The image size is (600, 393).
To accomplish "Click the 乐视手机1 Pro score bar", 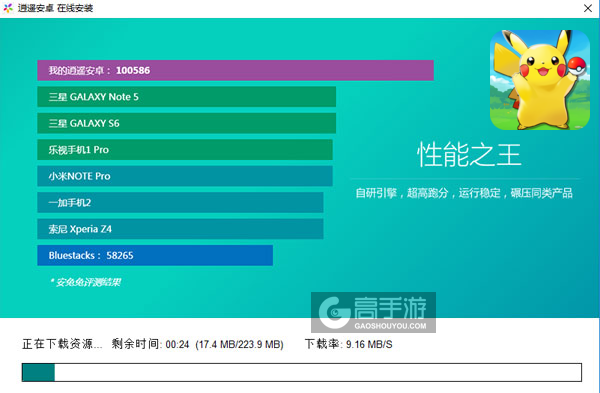I will [x=185, y=150].
